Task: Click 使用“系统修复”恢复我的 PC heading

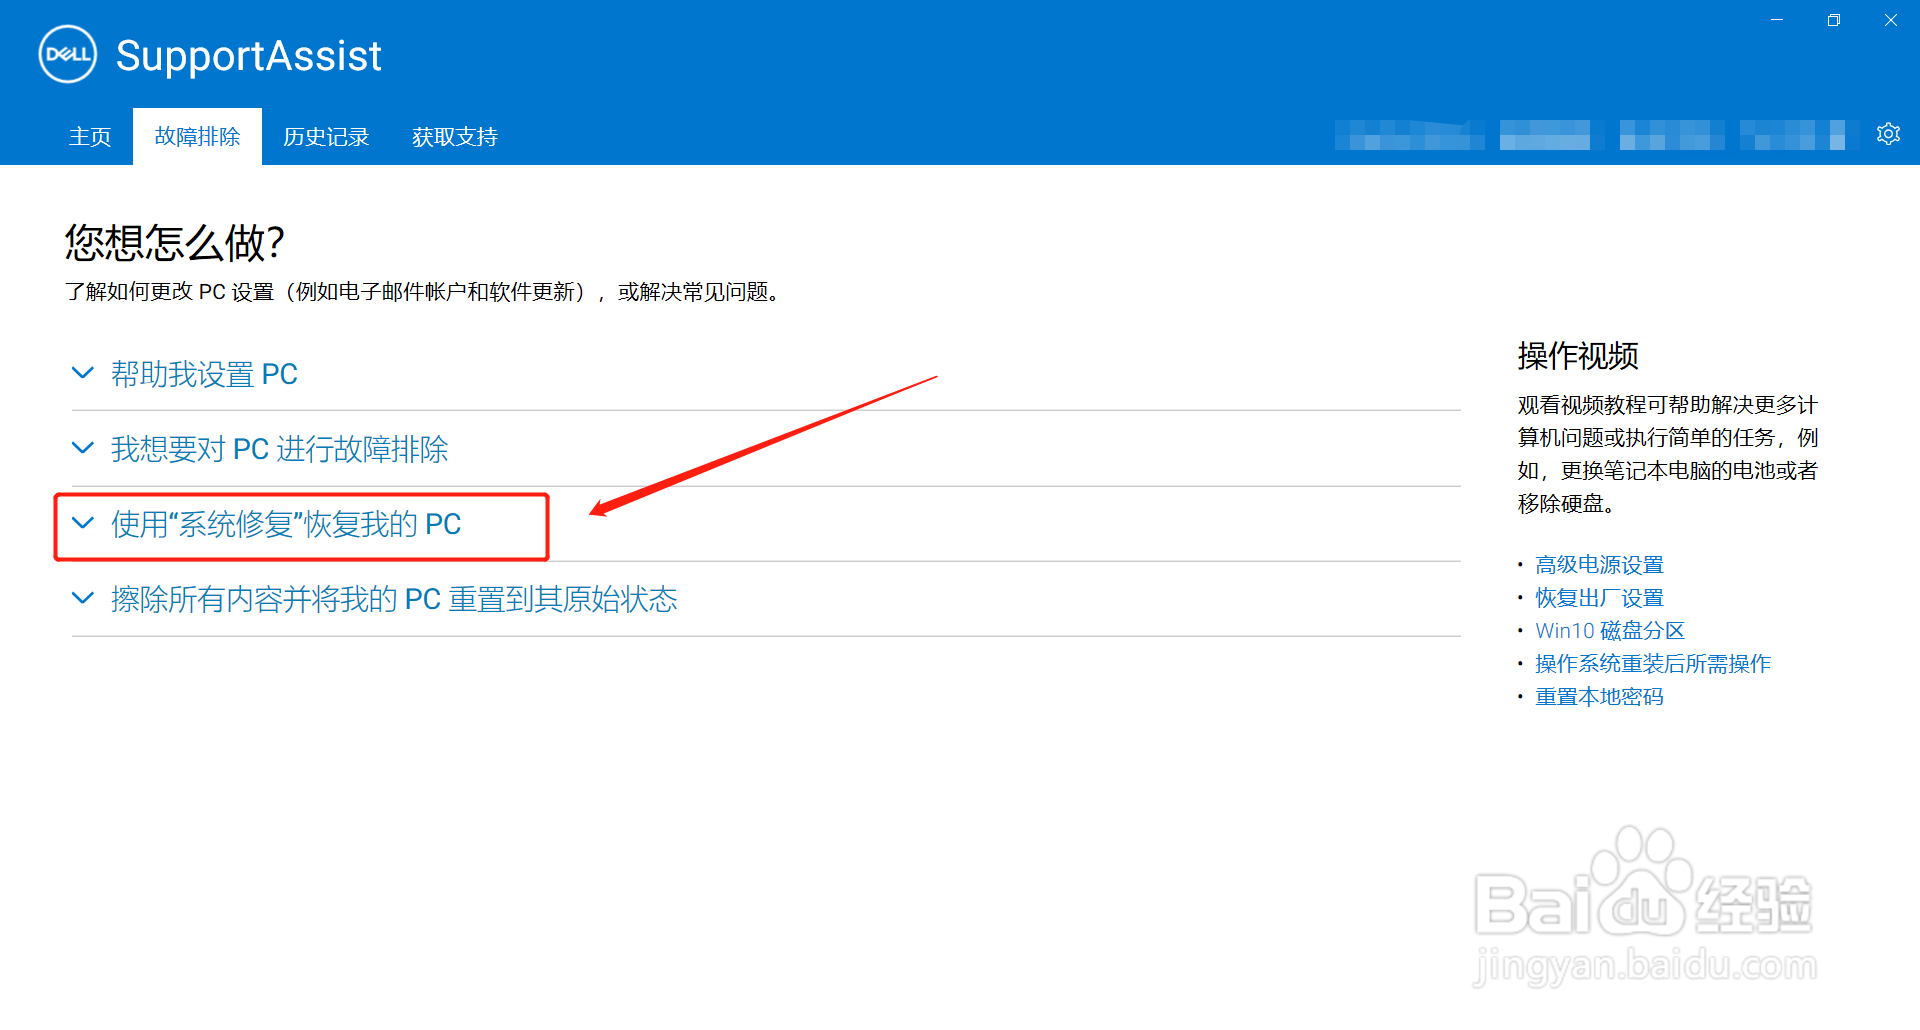Action: click(286, 524)
